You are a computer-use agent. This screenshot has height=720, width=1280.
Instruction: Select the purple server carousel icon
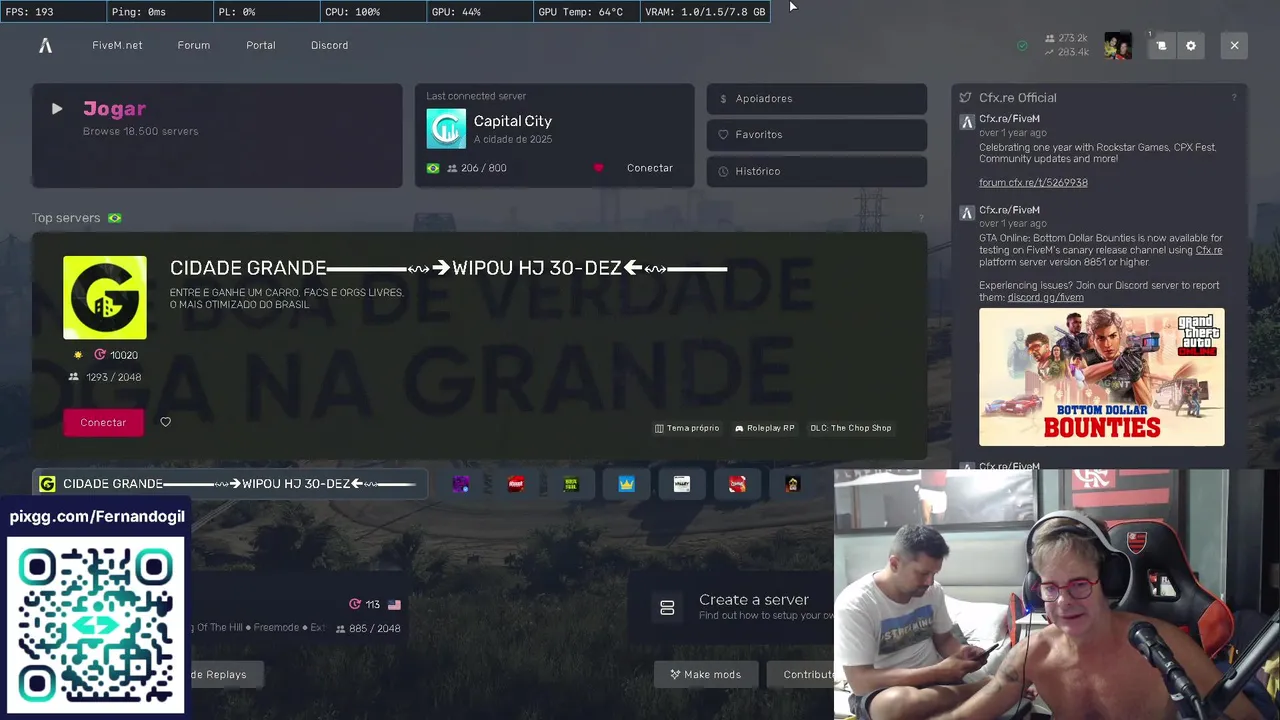coord(461,484)
